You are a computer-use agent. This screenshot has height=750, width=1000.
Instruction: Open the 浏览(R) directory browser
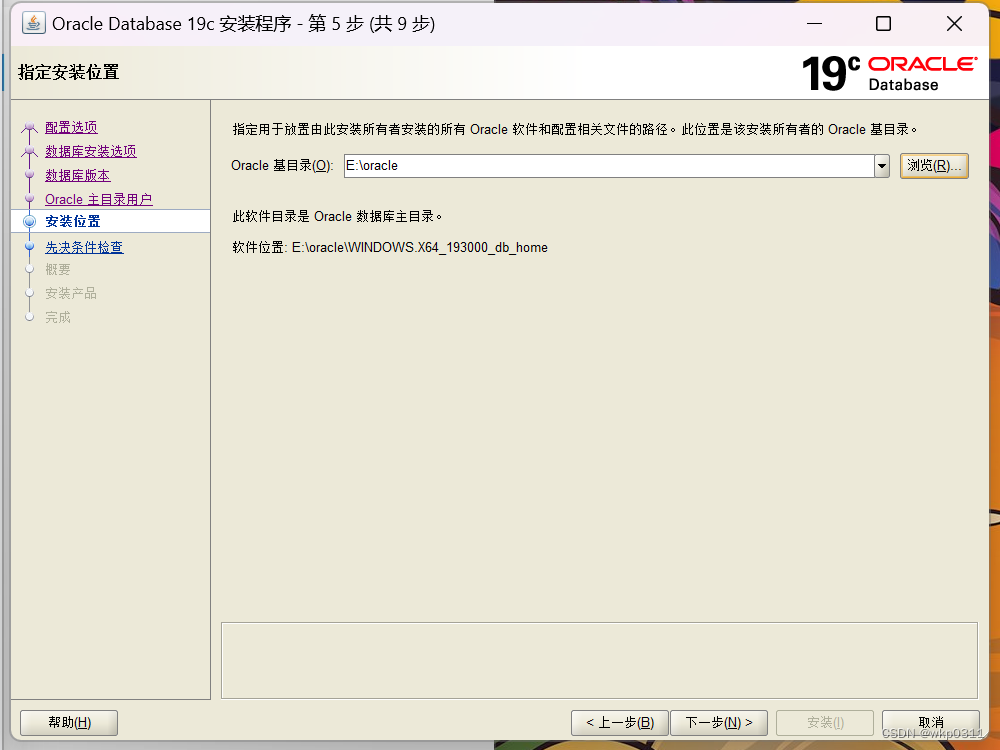[x=934, y=165]
